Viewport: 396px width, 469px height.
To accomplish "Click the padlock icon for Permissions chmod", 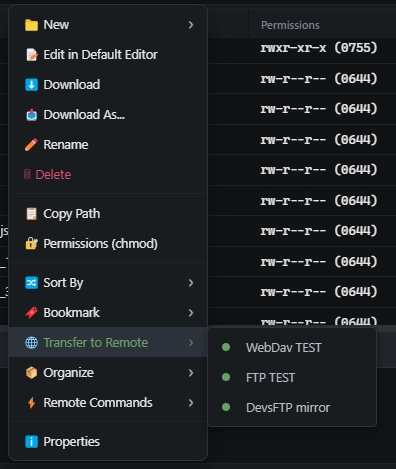I will [x=31, y=244].
